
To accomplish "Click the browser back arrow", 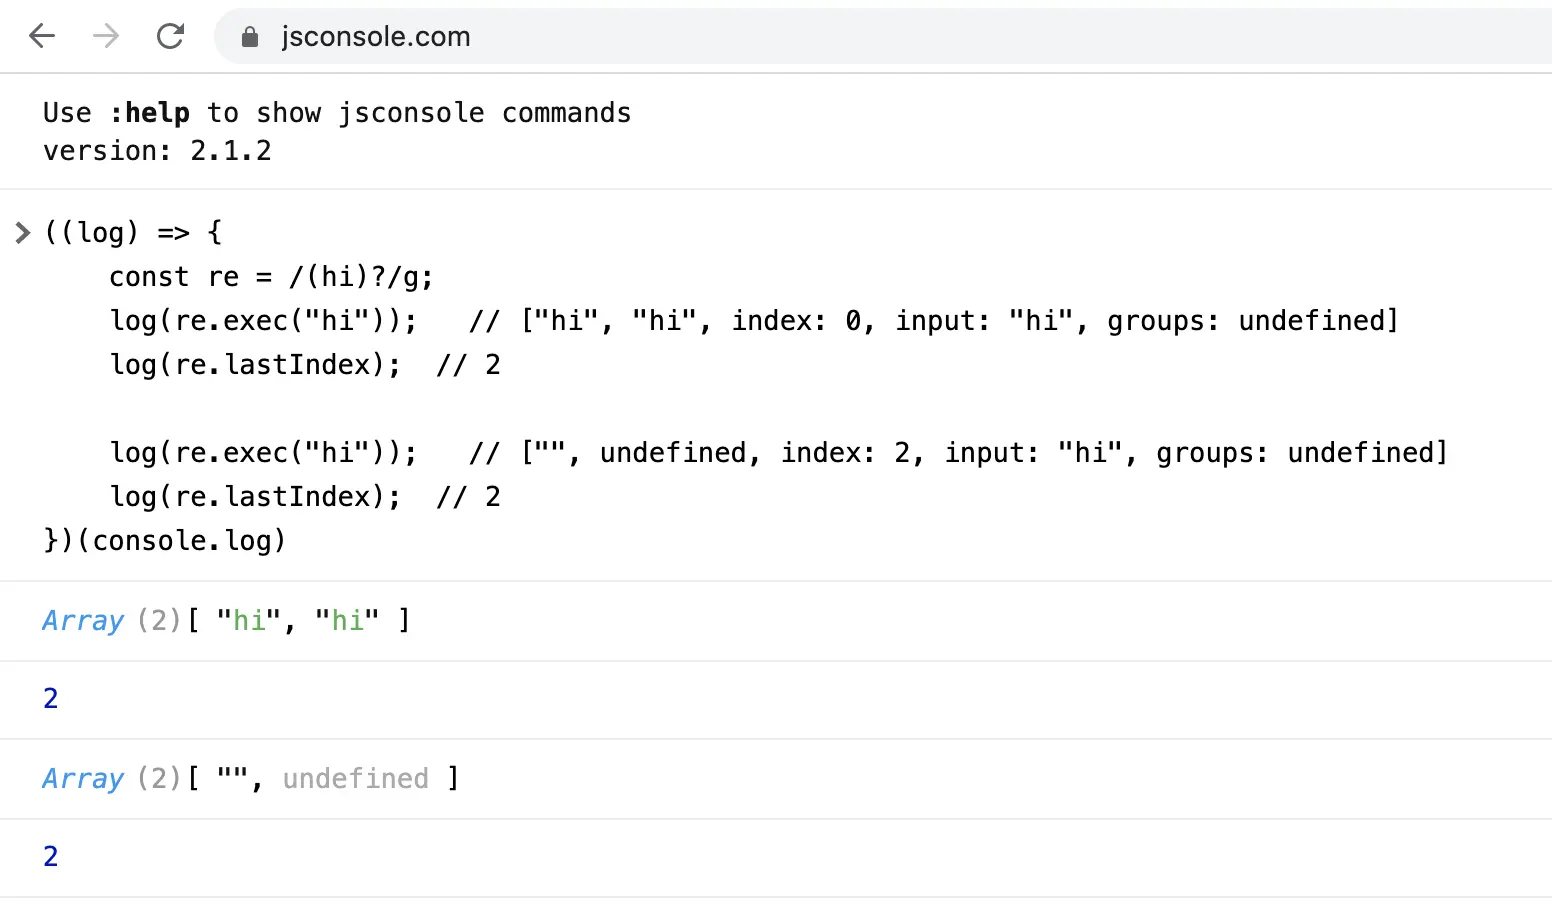I will 42,37.
